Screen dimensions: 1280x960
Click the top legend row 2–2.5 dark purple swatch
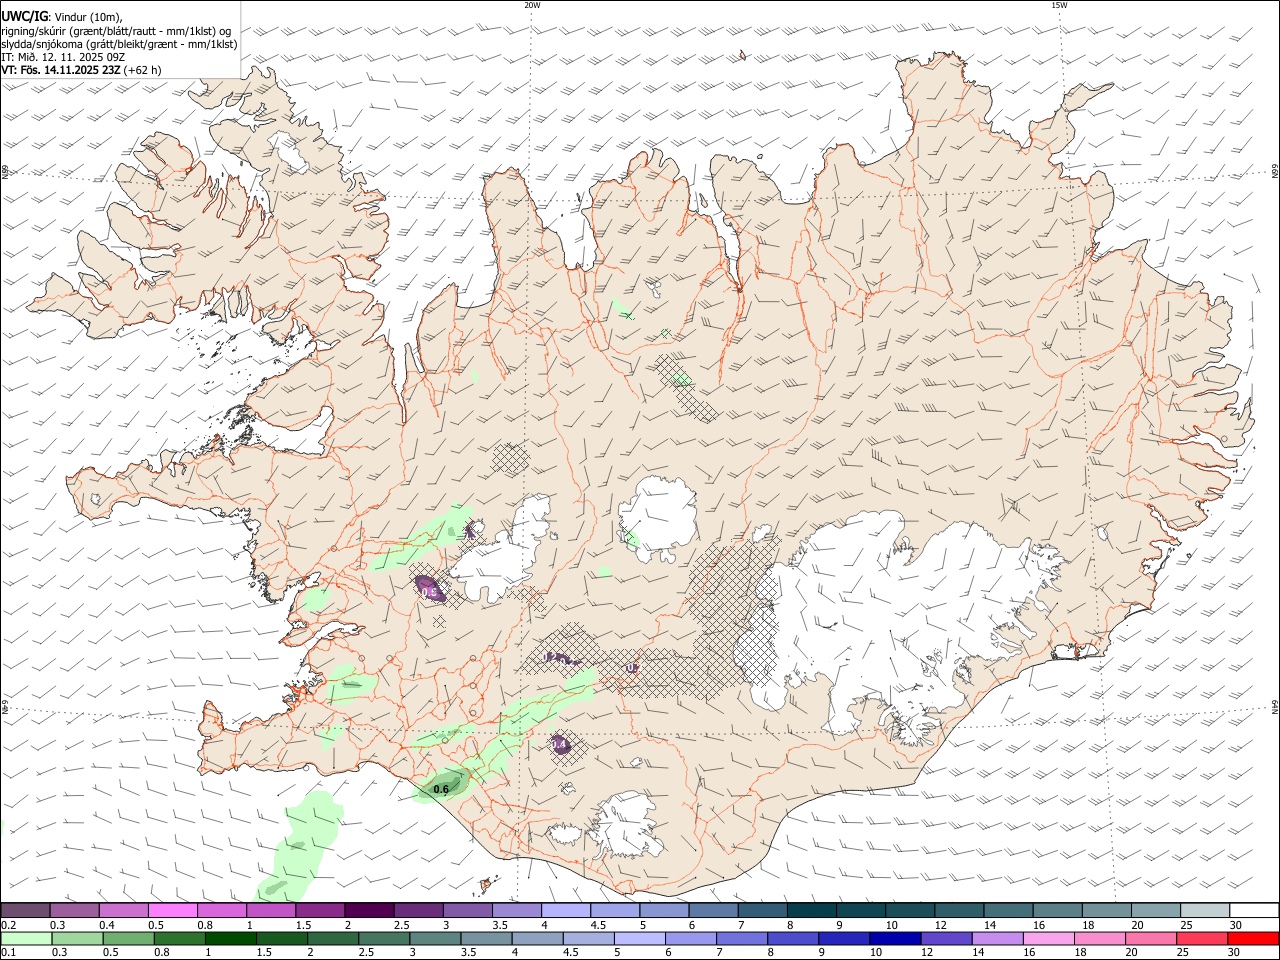pos(369,910)
